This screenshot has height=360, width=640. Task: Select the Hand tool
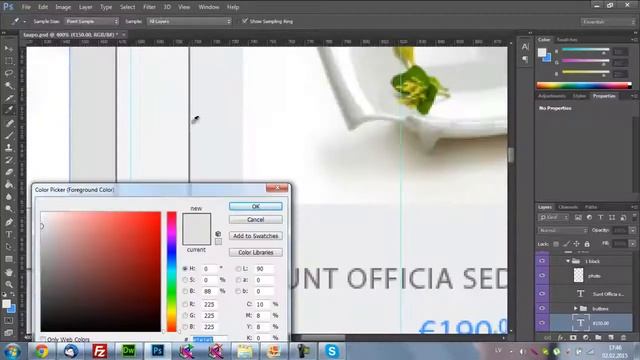tap(9, 272)
